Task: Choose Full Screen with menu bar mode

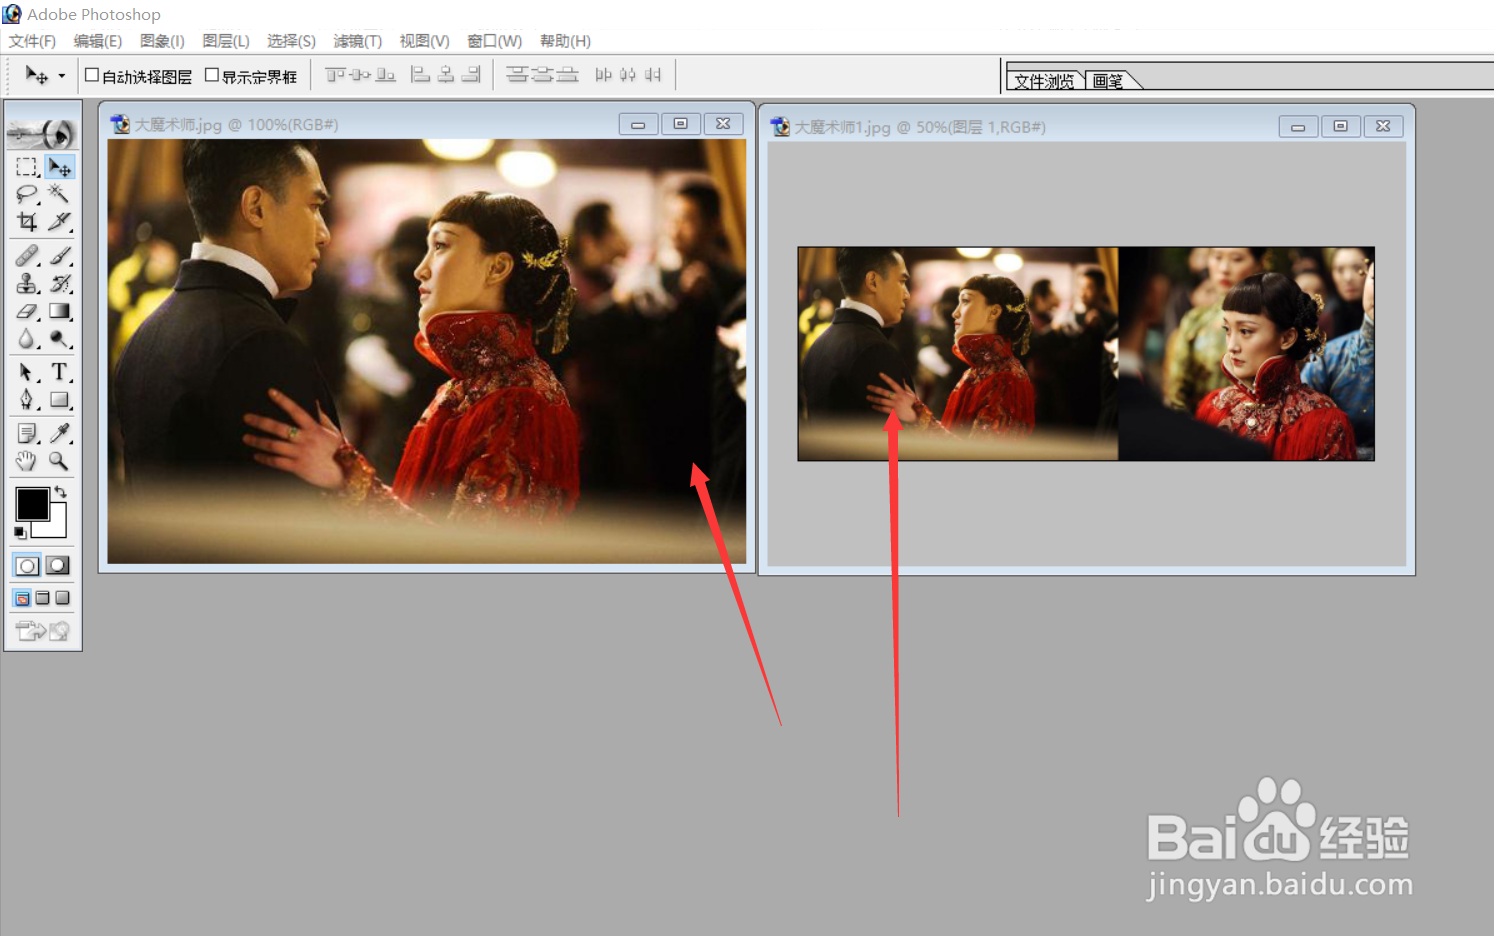Action: point(42,598)
